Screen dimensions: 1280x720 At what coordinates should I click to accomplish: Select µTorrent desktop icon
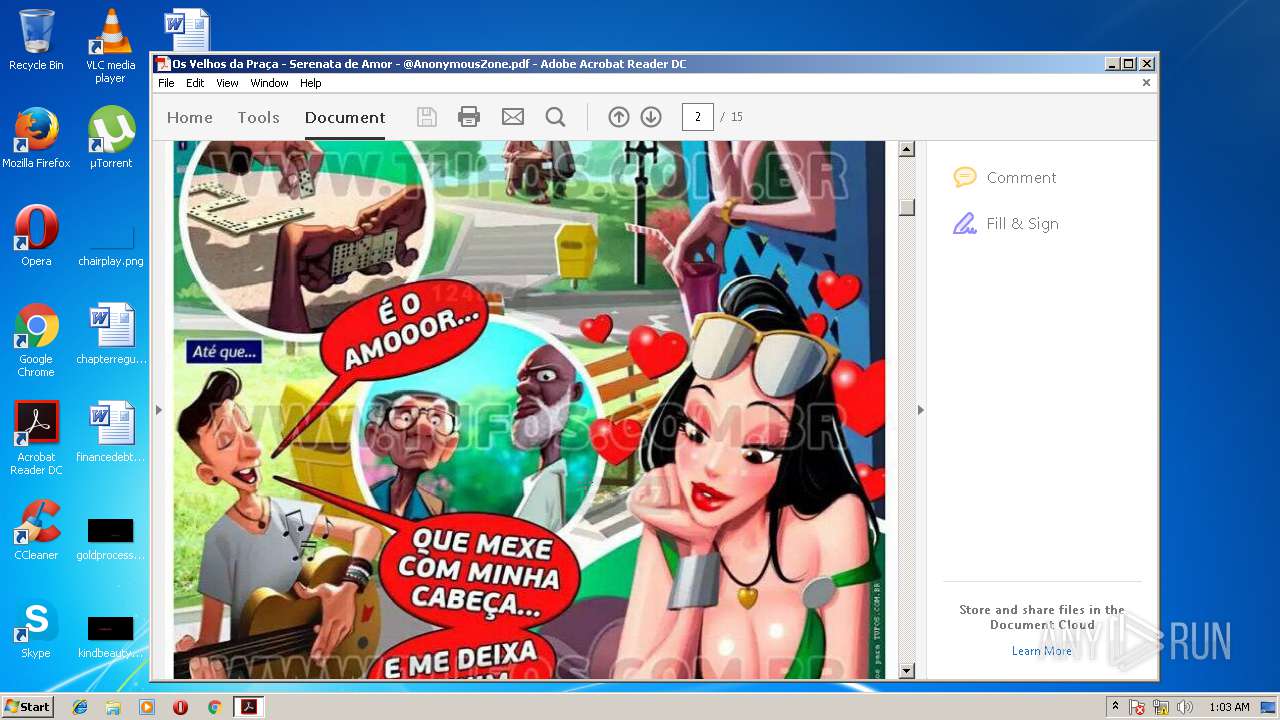[110, 137]
